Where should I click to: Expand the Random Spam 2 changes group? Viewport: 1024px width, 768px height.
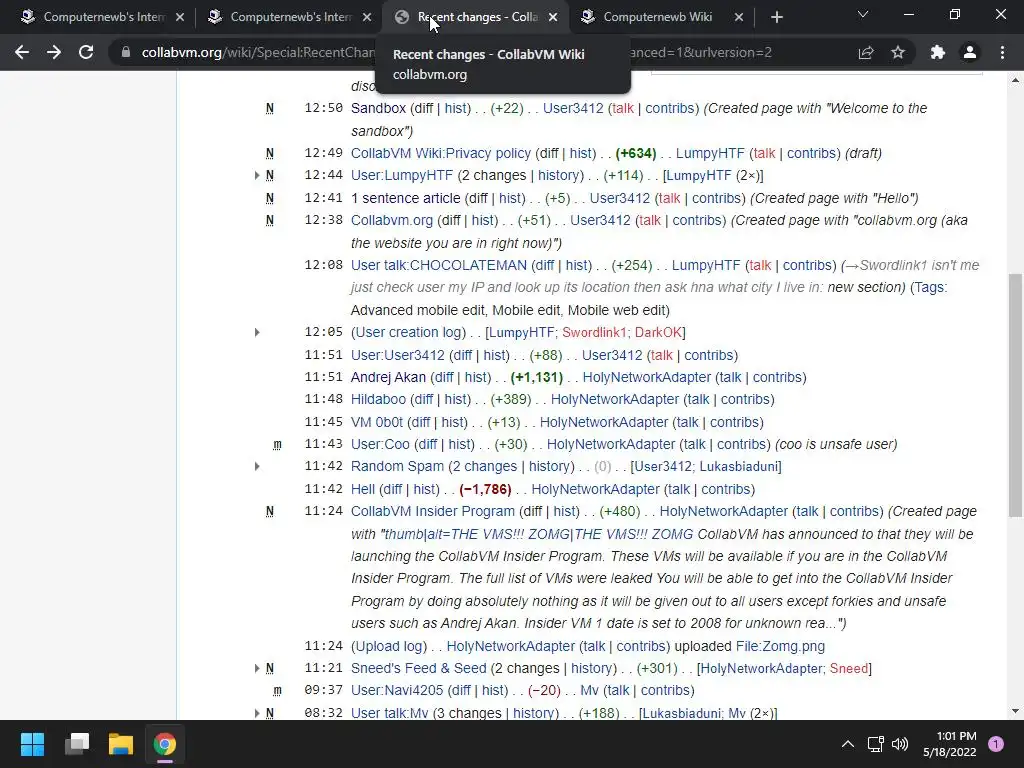(257, 466)
